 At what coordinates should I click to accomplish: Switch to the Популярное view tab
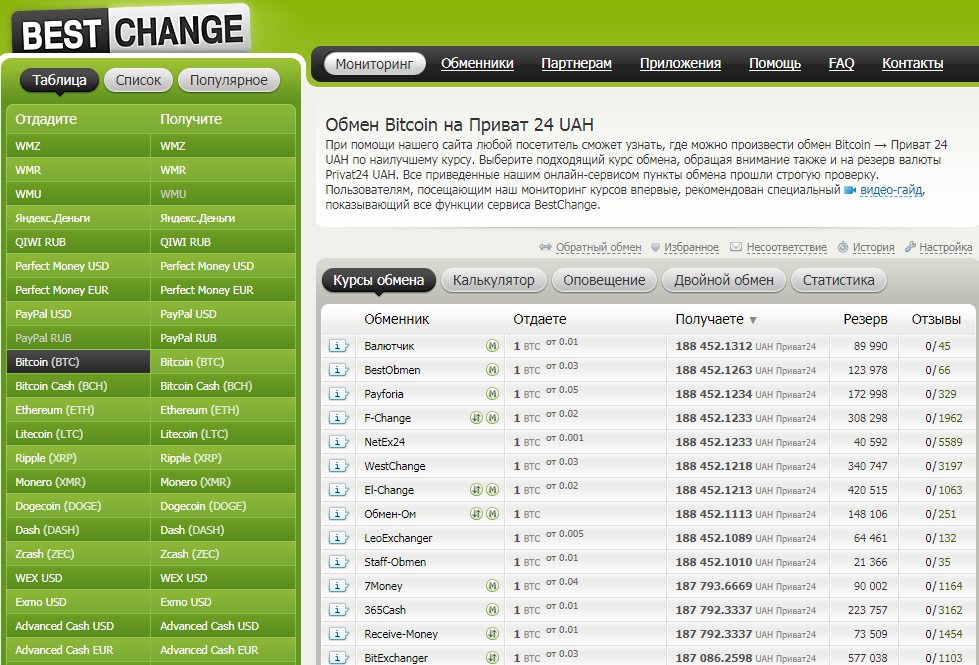click(x=229, y=80)
